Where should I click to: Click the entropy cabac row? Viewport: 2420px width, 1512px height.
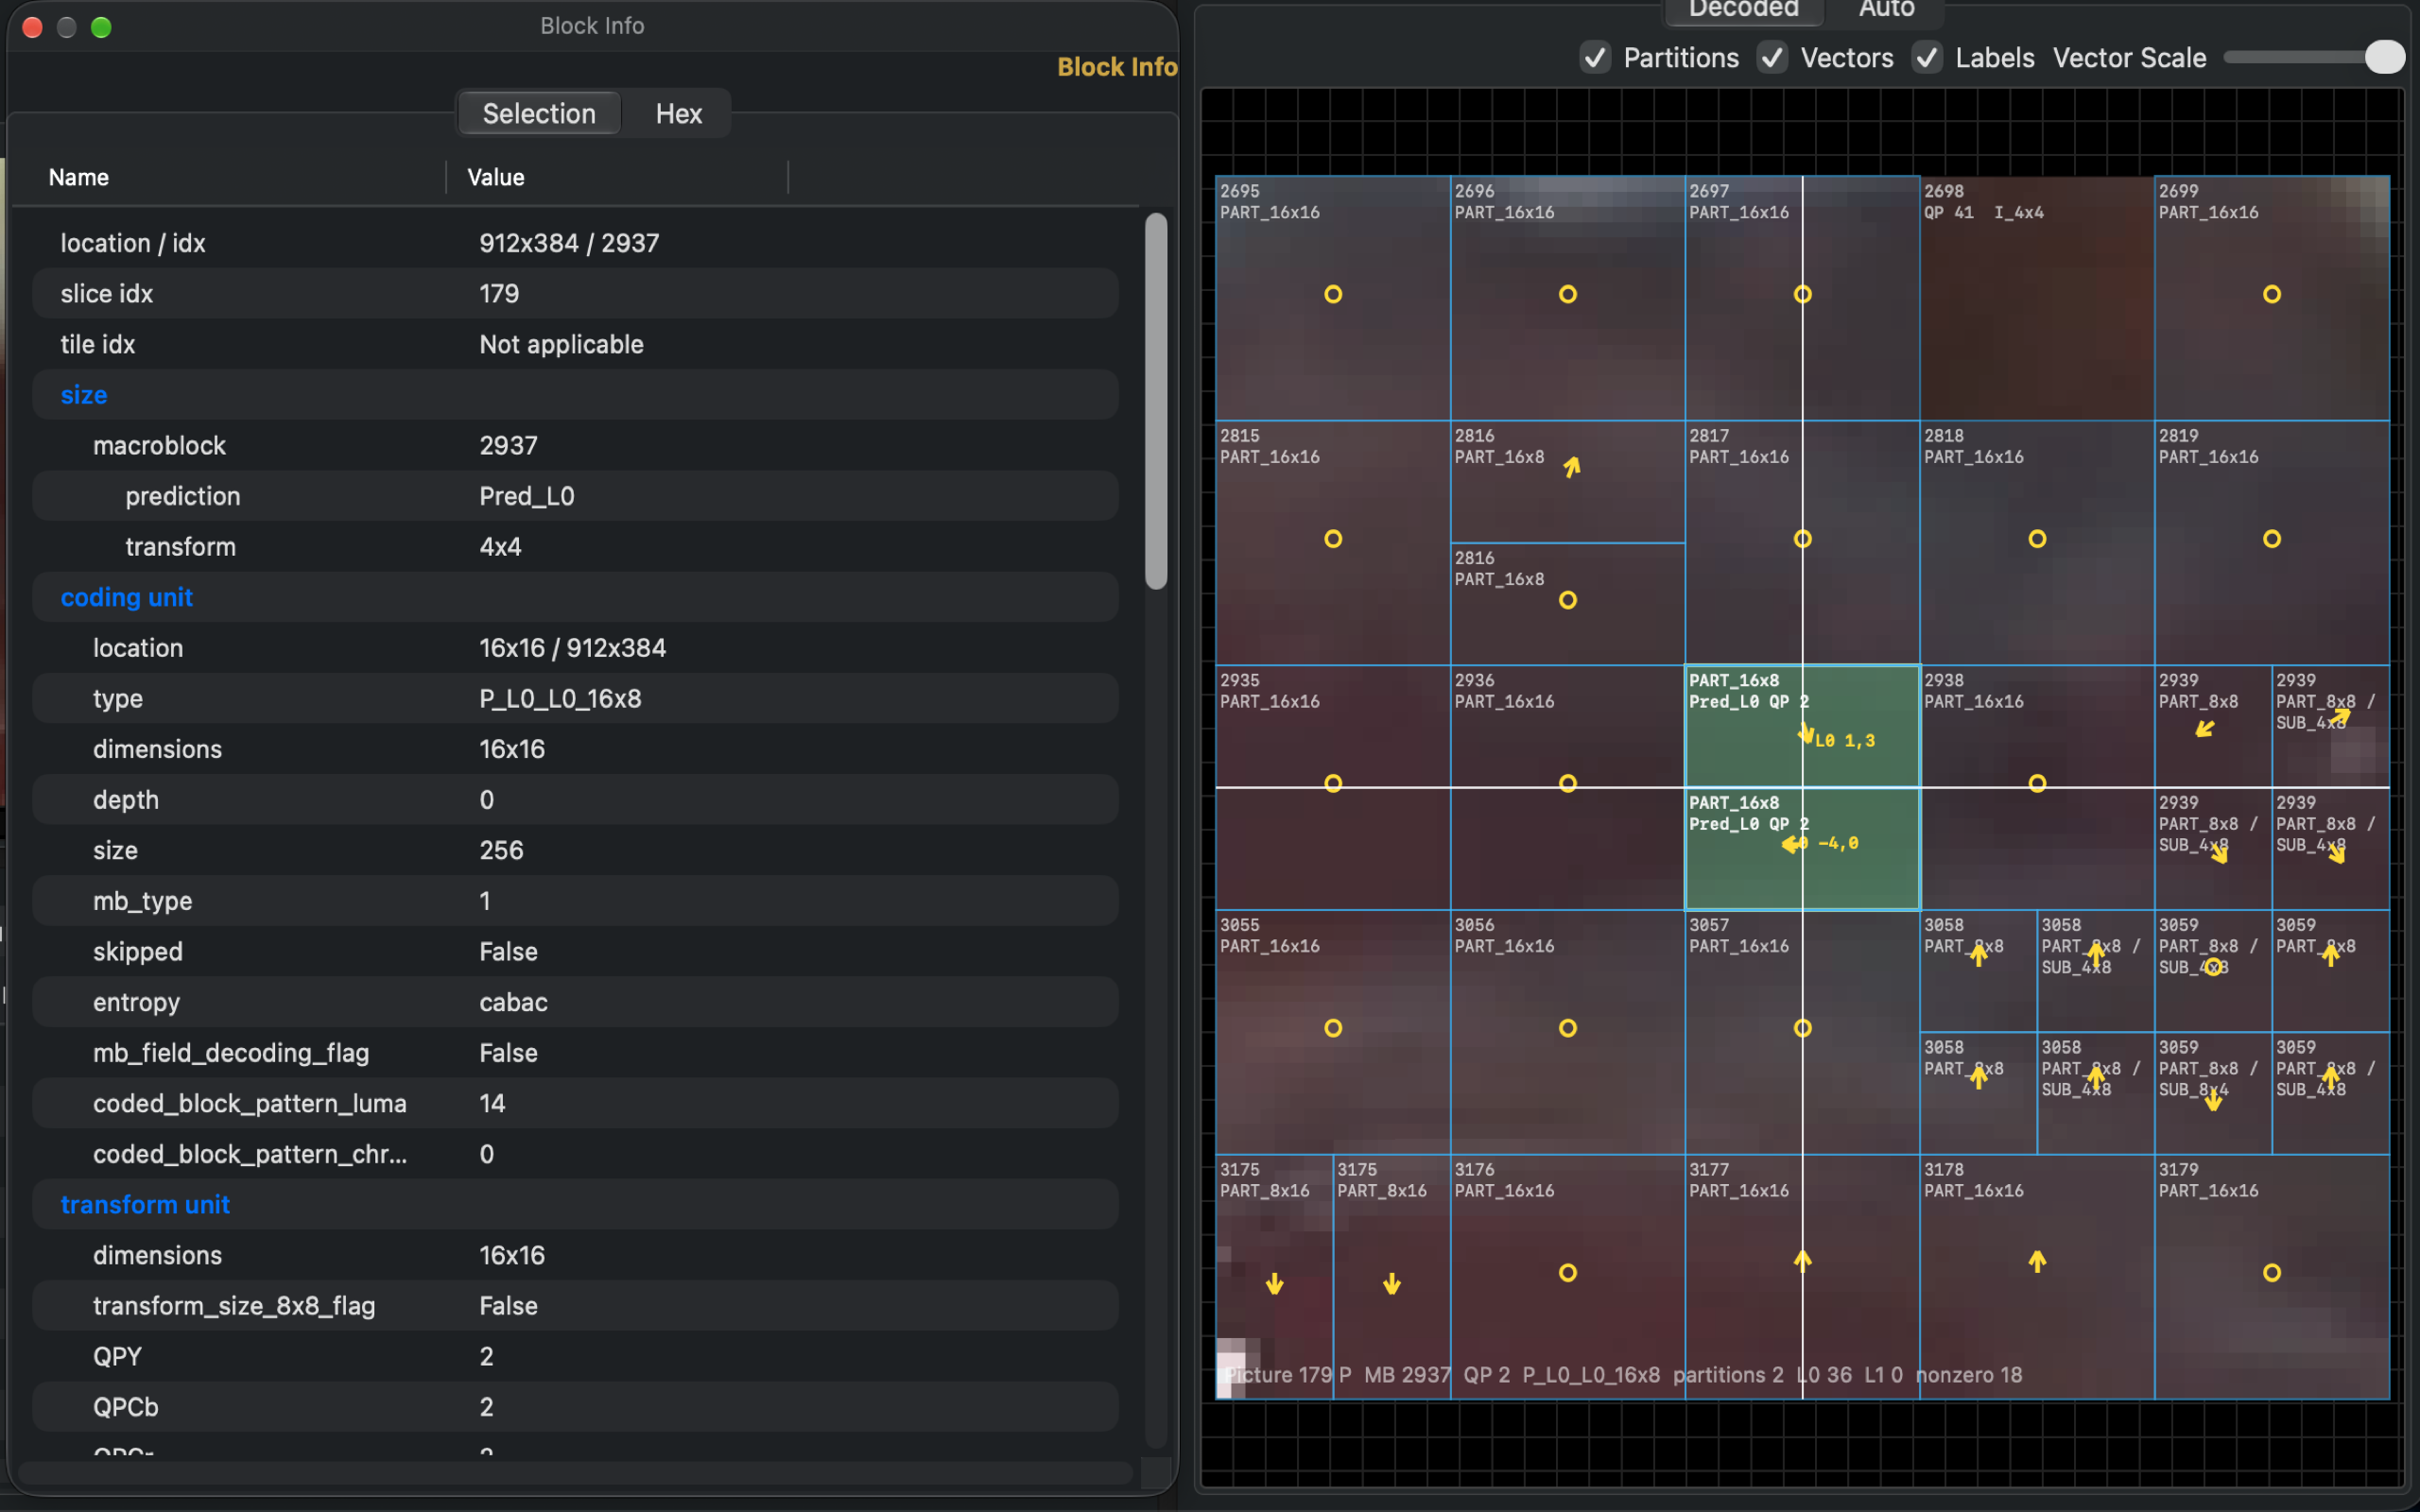tap(575, 1002)
